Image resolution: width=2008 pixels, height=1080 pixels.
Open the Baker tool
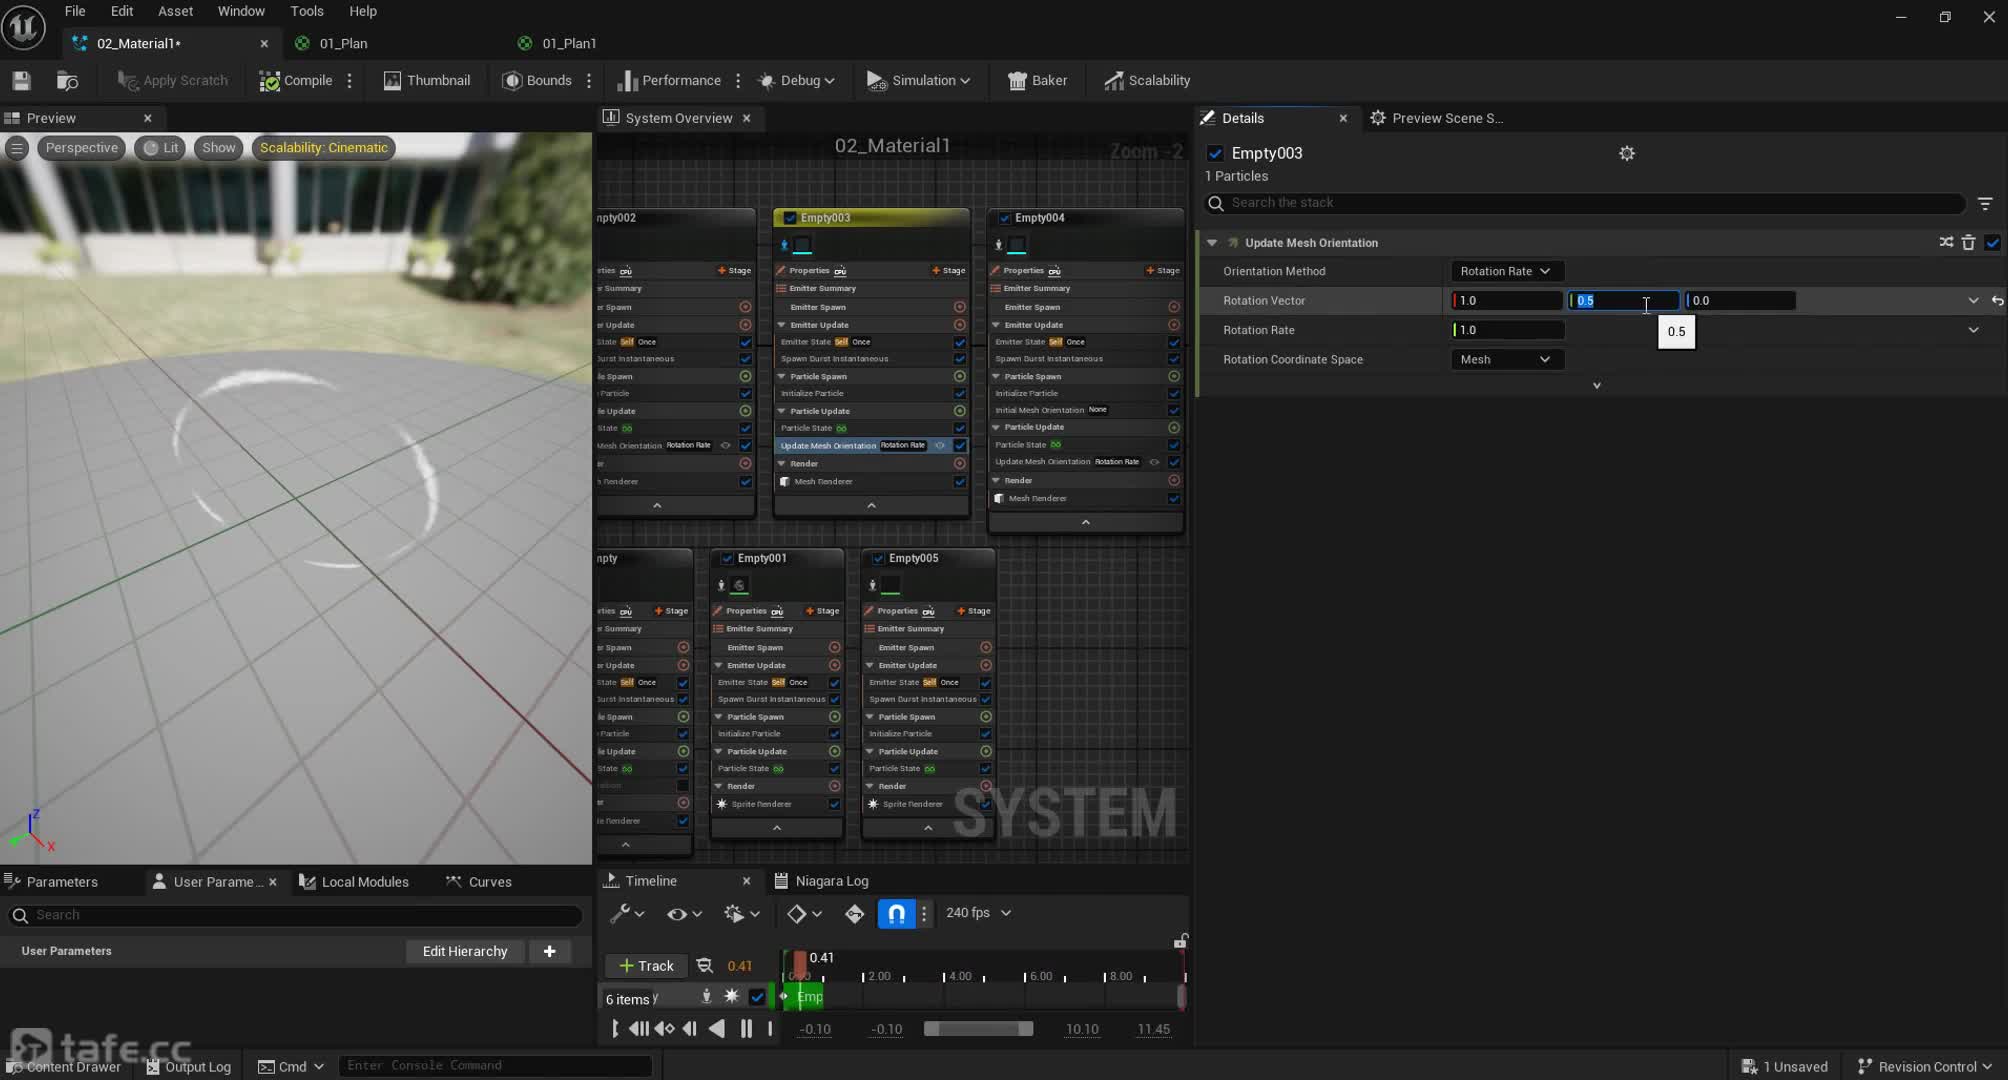pos(1037,81)
